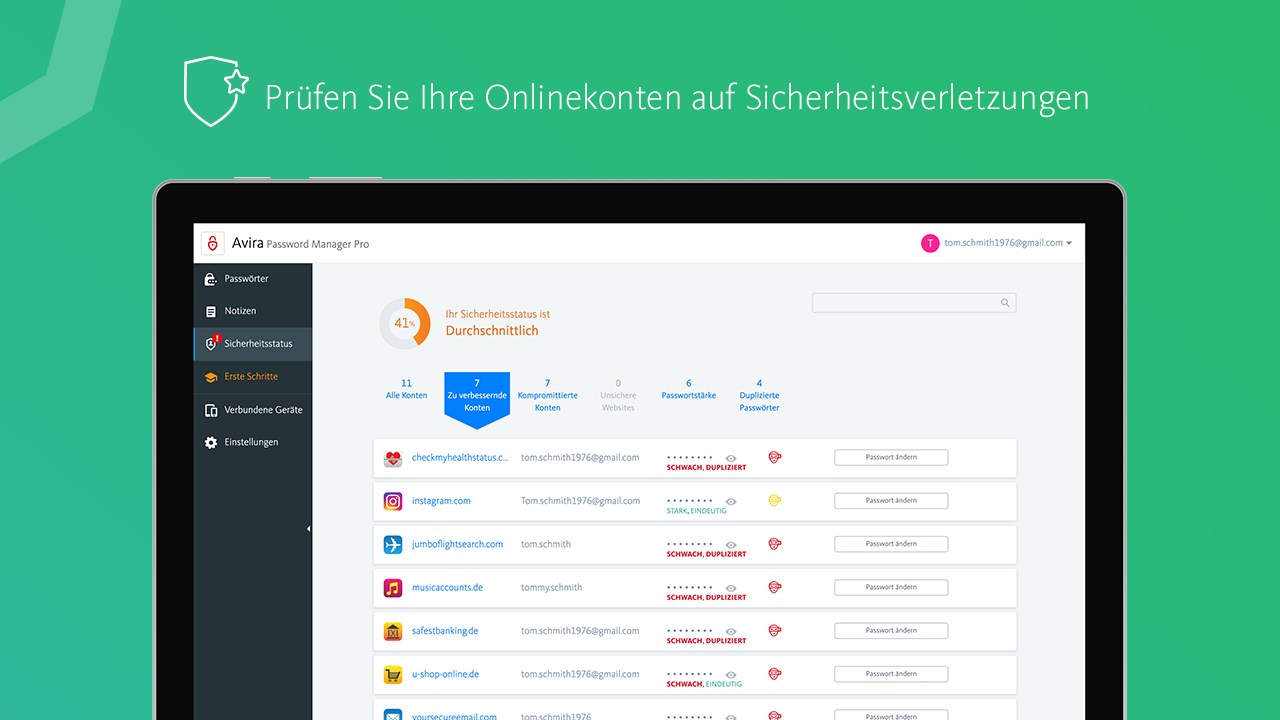The image size is (1280, 720).
Task: Open the checkmyhealthstatus.c... link
Action: pyautogui.click(x=460, y=457)
